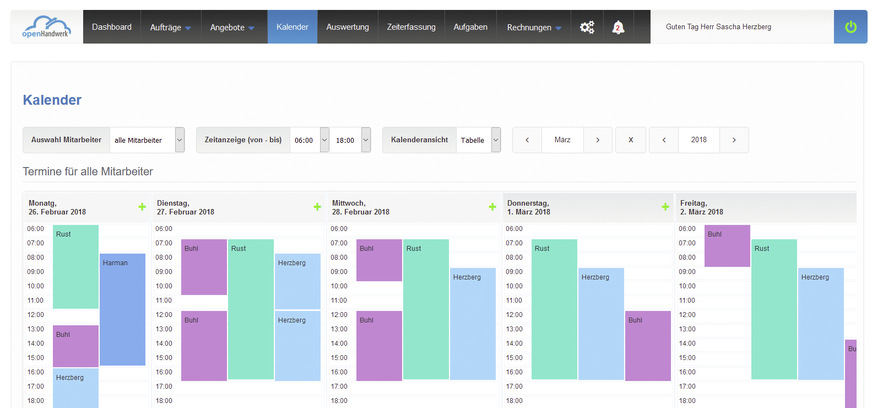Add appointment on Donnerstag 1. März plus

tap(666, 207)
